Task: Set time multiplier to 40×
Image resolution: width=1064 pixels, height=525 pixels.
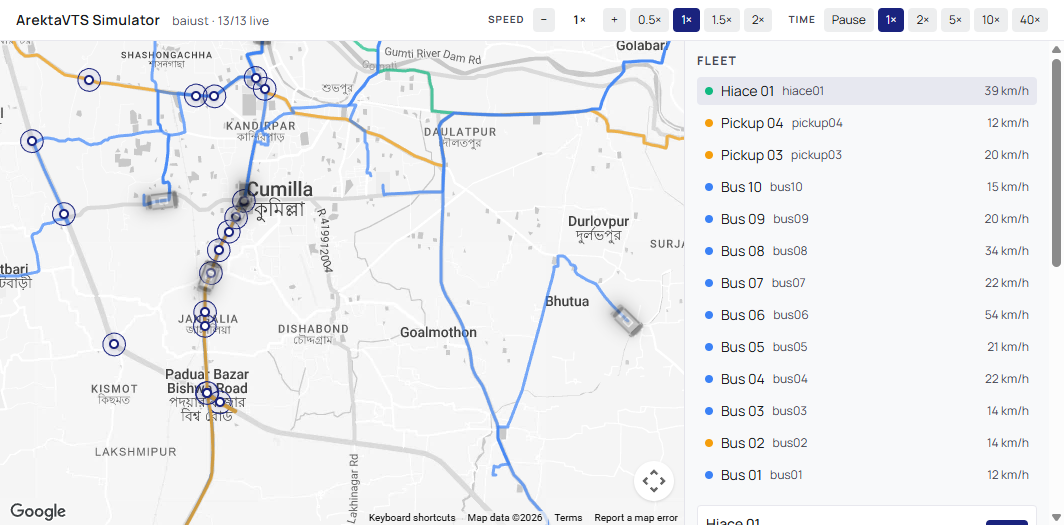Action: tap(1029, 20)
